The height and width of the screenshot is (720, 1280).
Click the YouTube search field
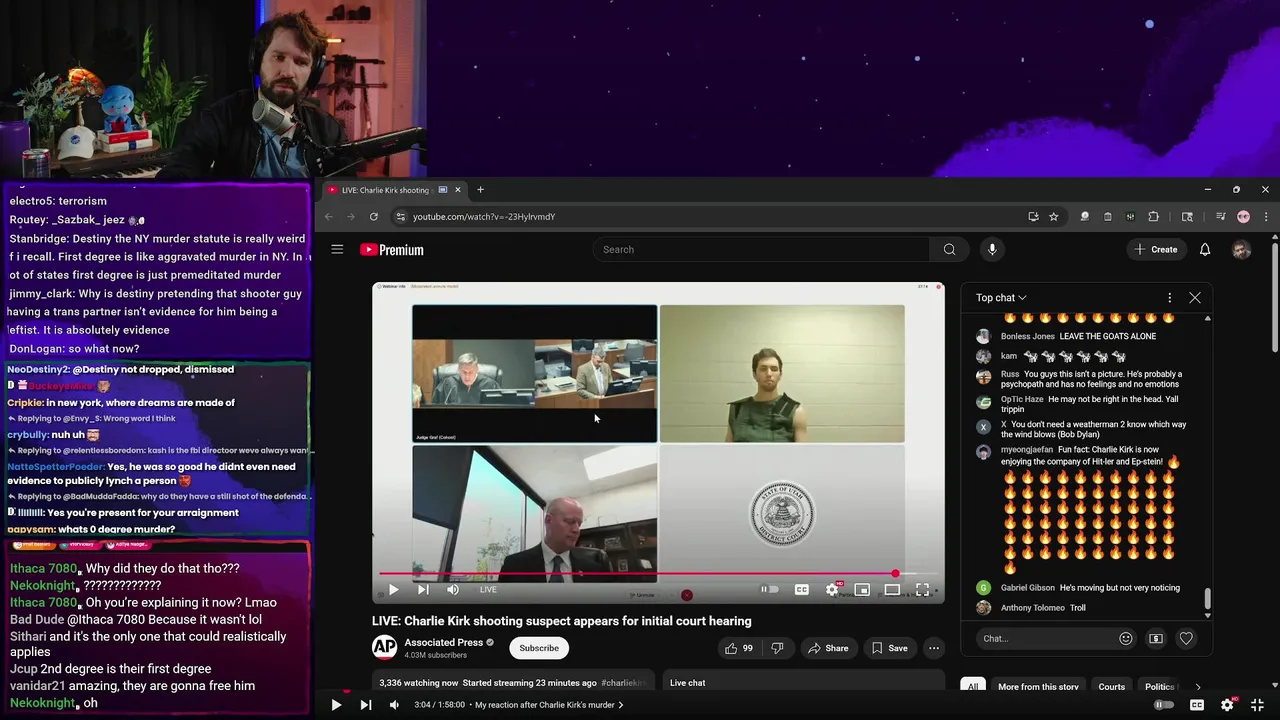click(761, 249)
